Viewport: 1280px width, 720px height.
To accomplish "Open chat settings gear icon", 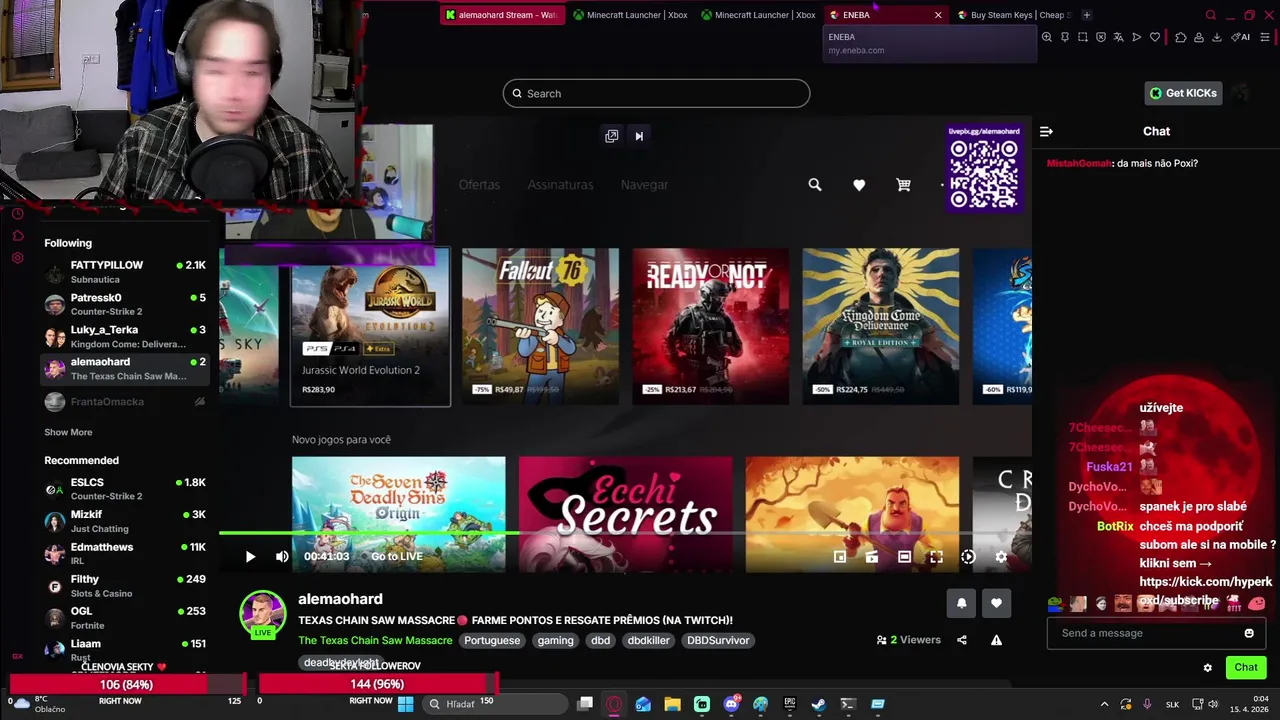I will tap(1207, 667).
